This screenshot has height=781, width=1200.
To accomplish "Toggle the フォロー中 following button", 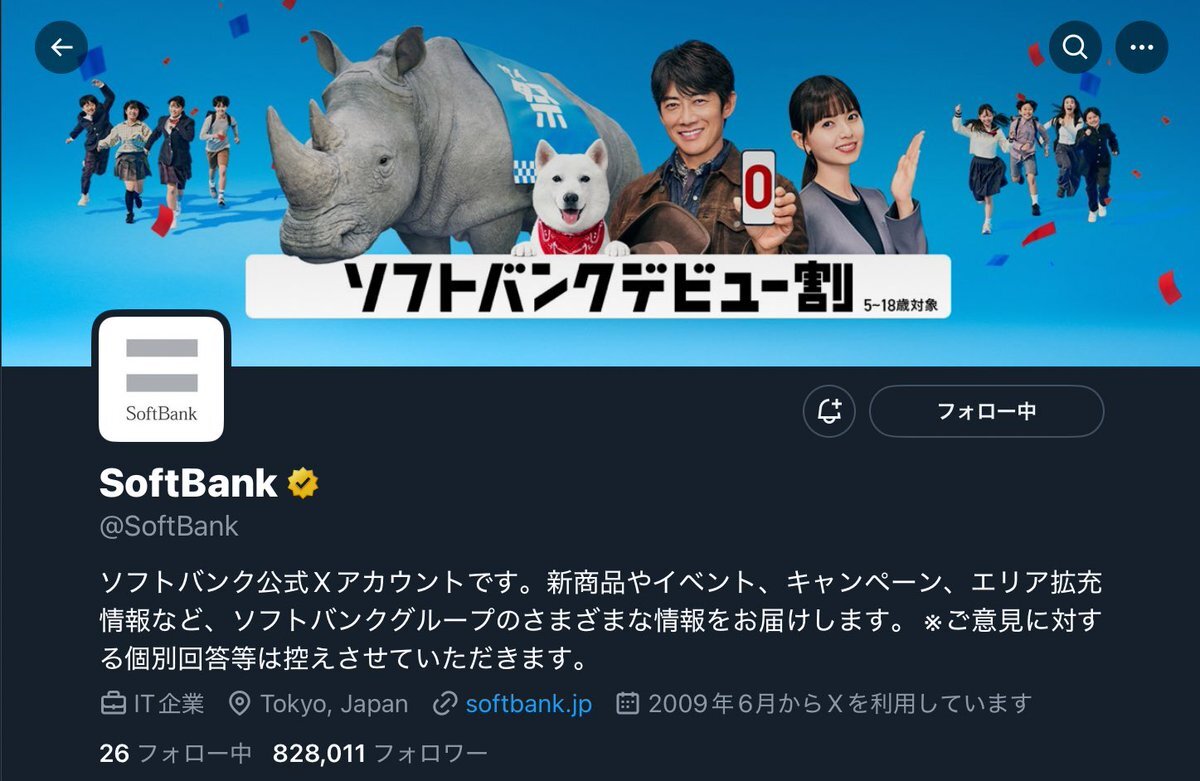I will pos(986,411).
